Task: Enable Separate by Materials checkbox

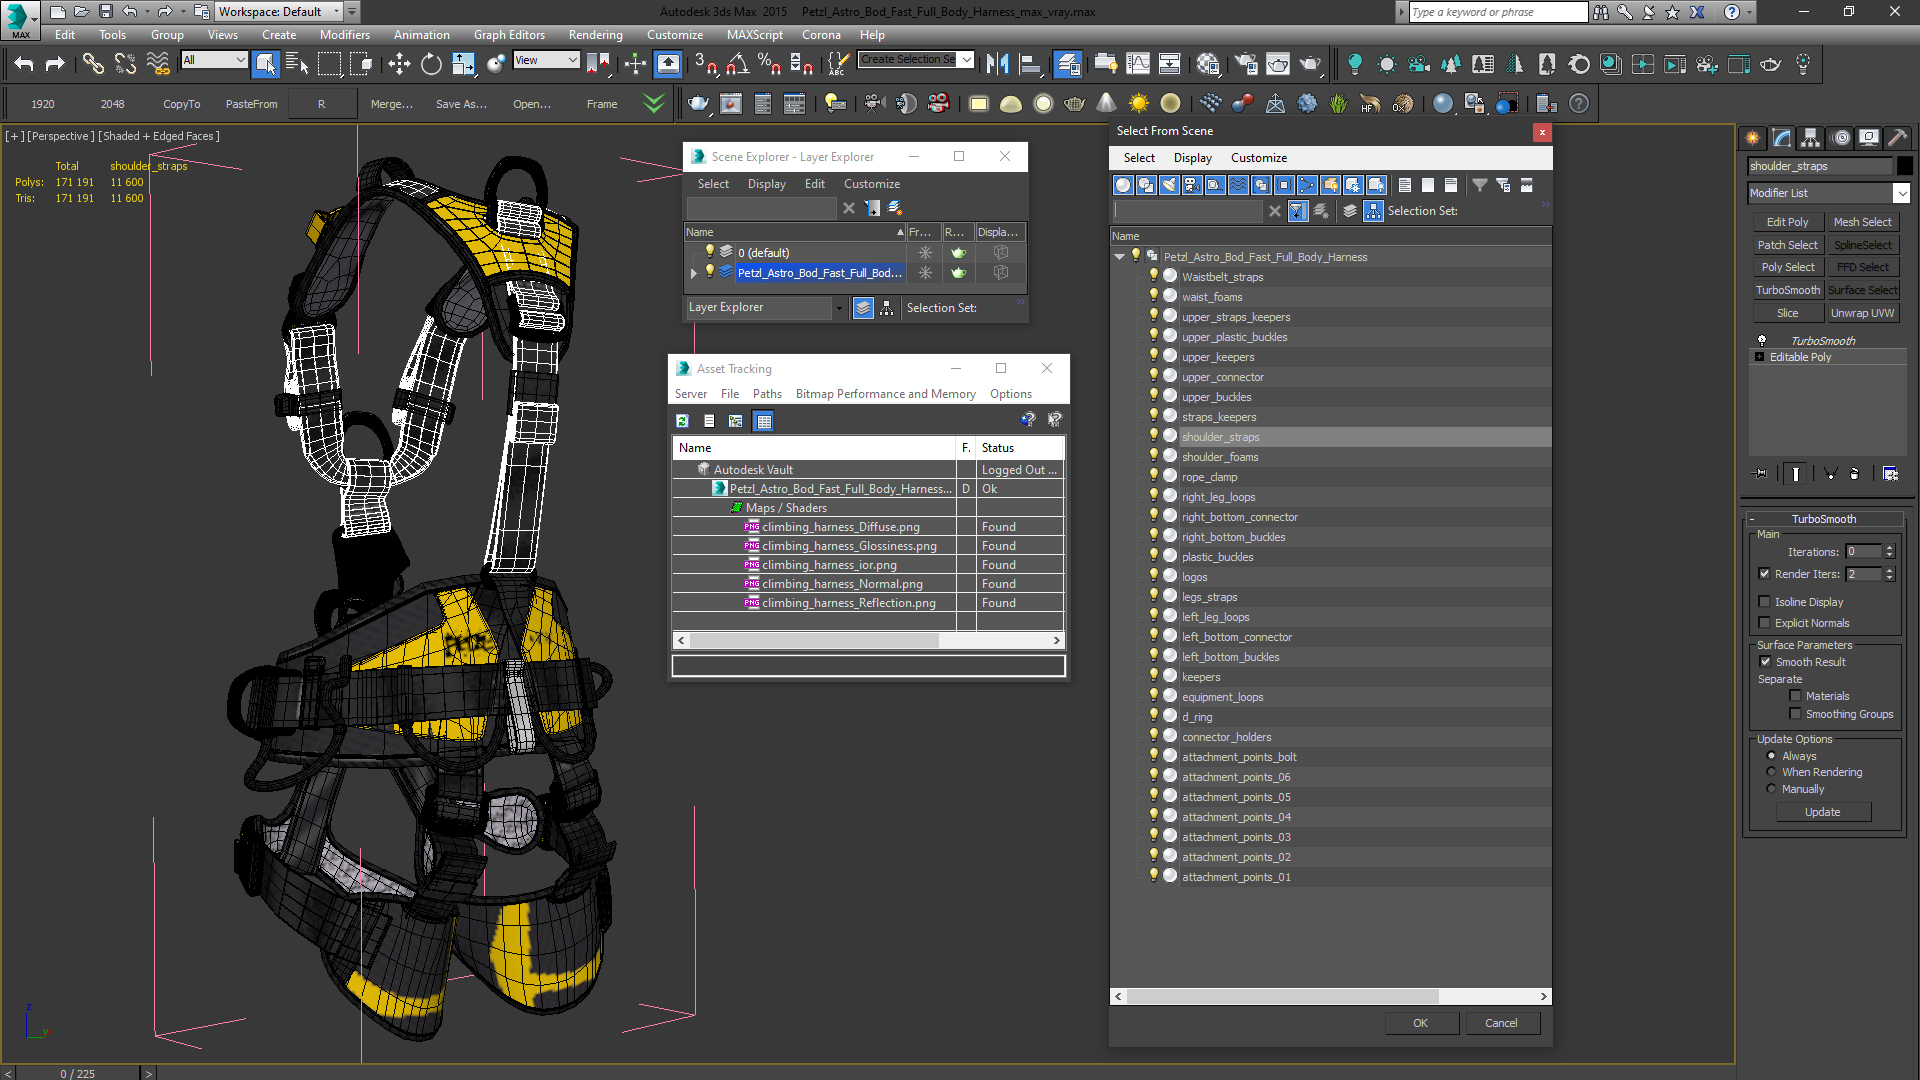Action: (1795, 695)
